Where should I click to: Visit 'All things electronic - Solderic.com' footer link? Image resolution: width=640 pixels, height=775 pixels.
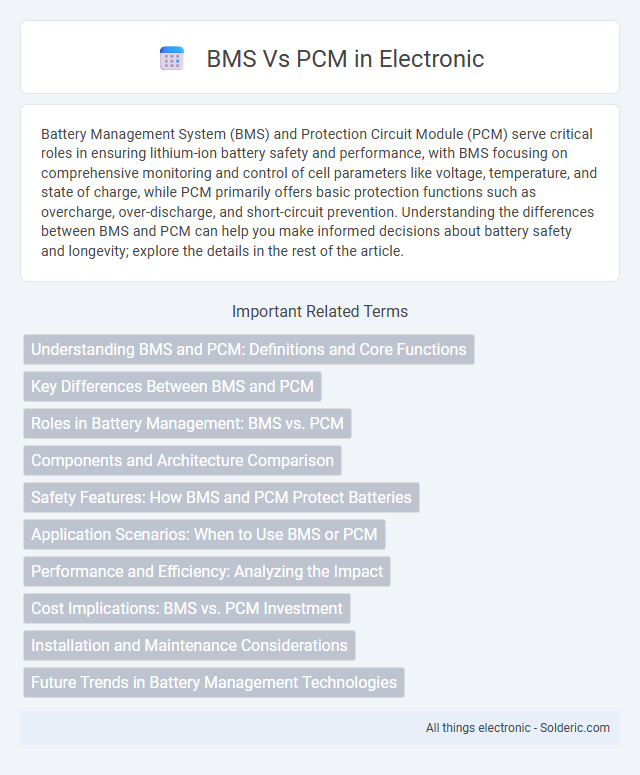click(517, 728)
